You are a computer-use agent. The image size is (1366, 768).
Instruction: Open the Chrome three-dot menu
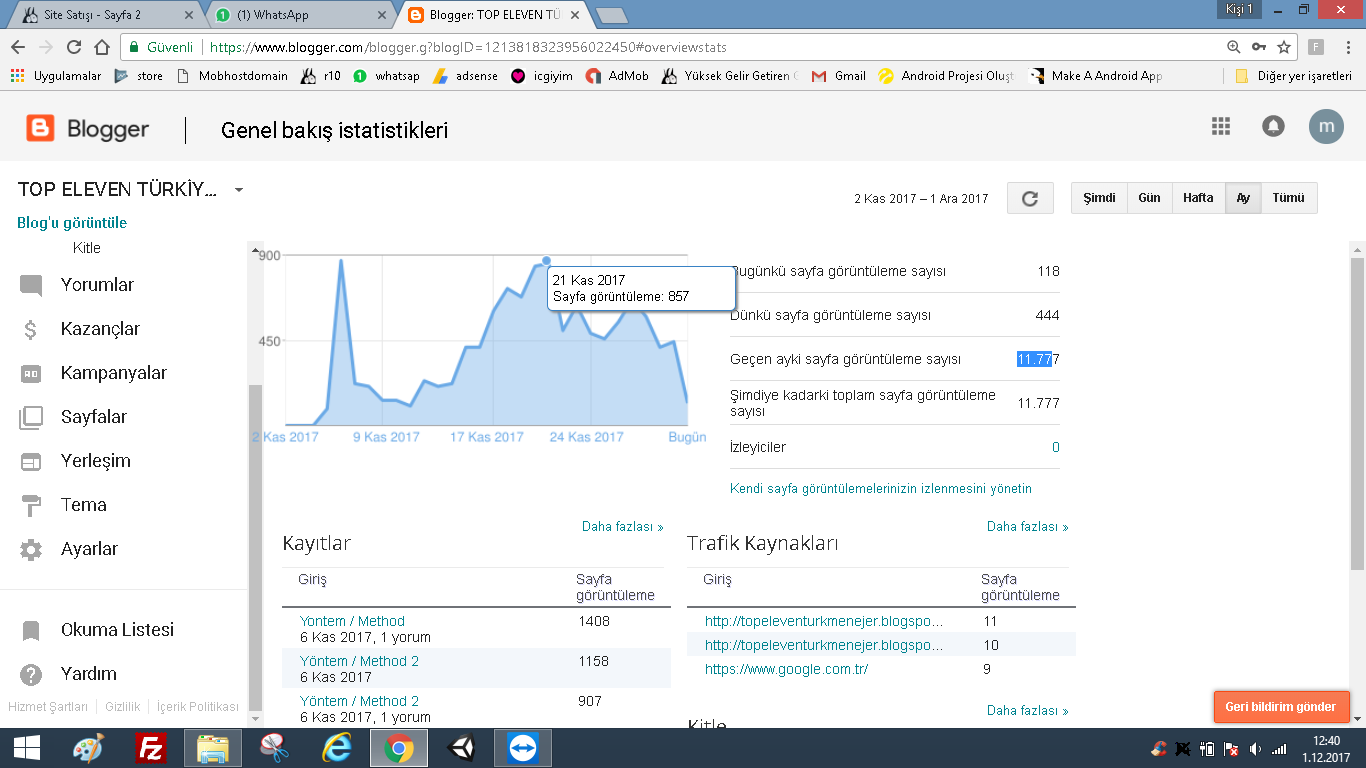pos(1348,47)
